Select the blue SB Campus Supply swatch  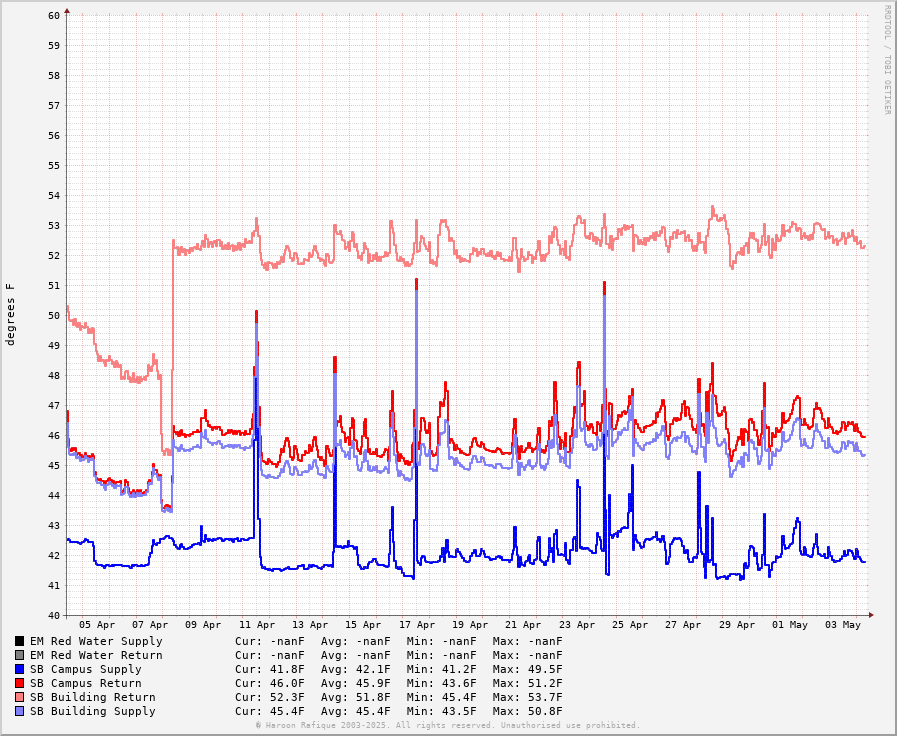click(x=19, y=669)
